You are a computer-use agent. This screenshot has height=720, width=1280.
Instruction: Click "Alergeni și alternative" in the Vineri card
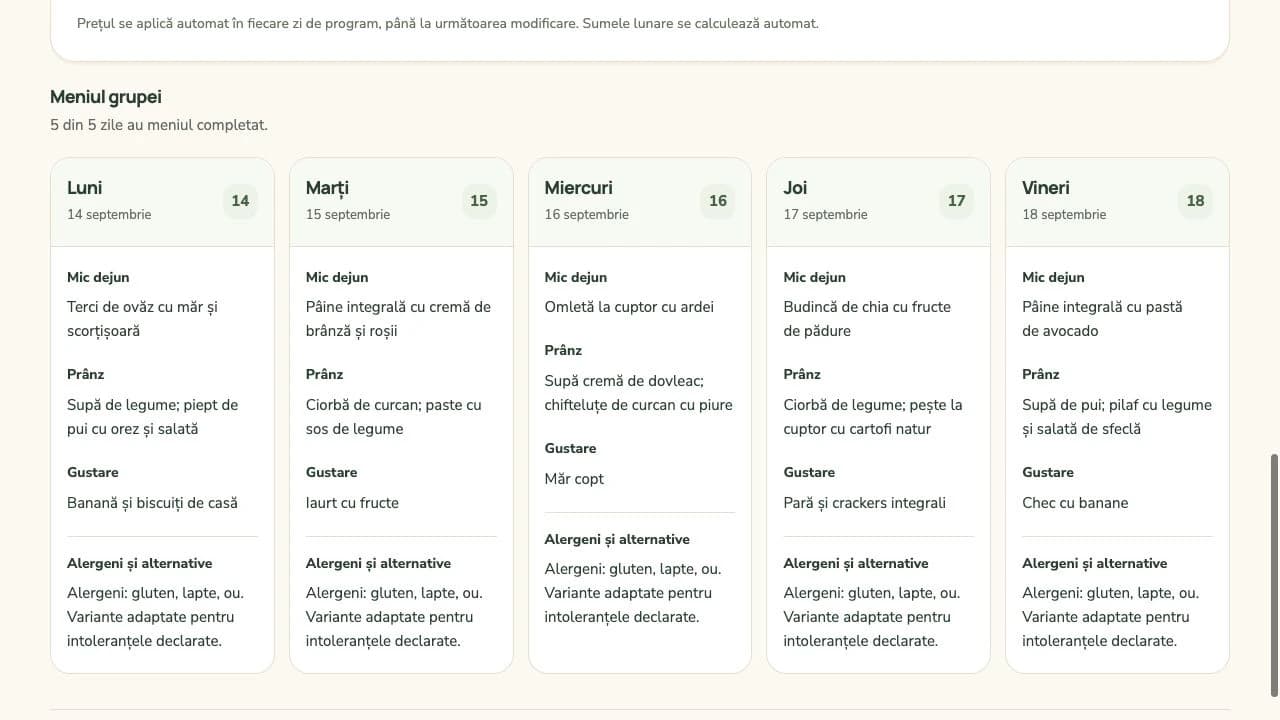tap(1095, 564)
